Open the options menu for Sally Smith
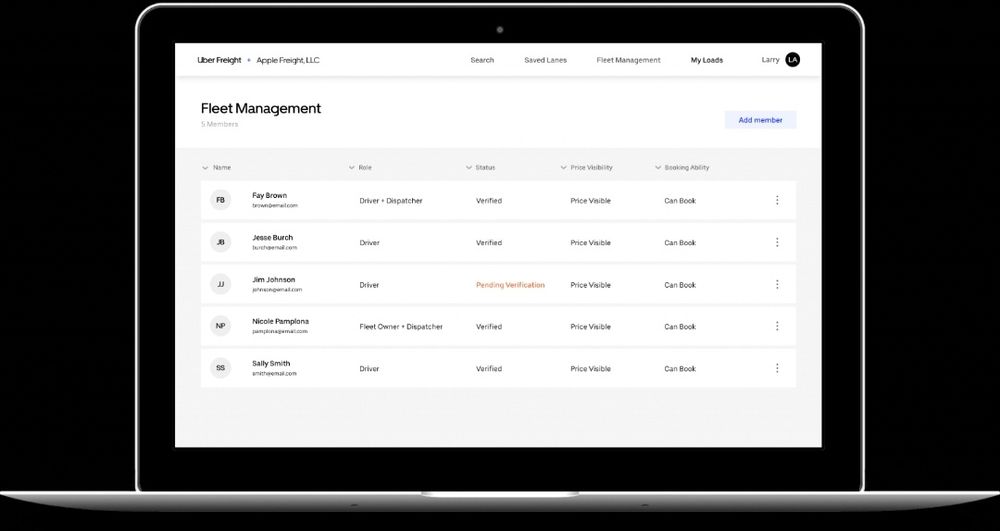Screen dimensions: 1000x531 [777, 368]
